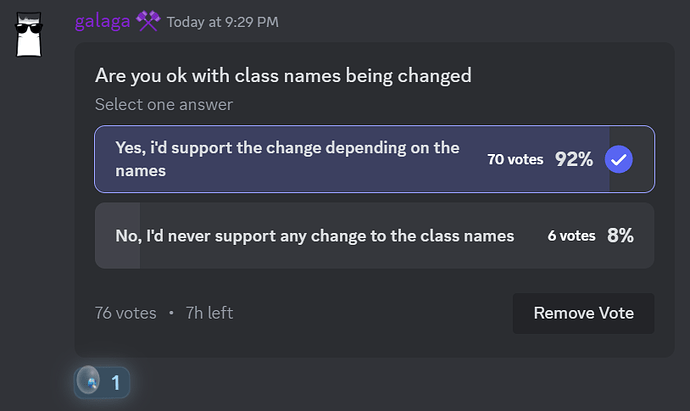690x411 pixels.
Task: Click the unfilled end of the Yes answer bar
Action: coord(631,159)
